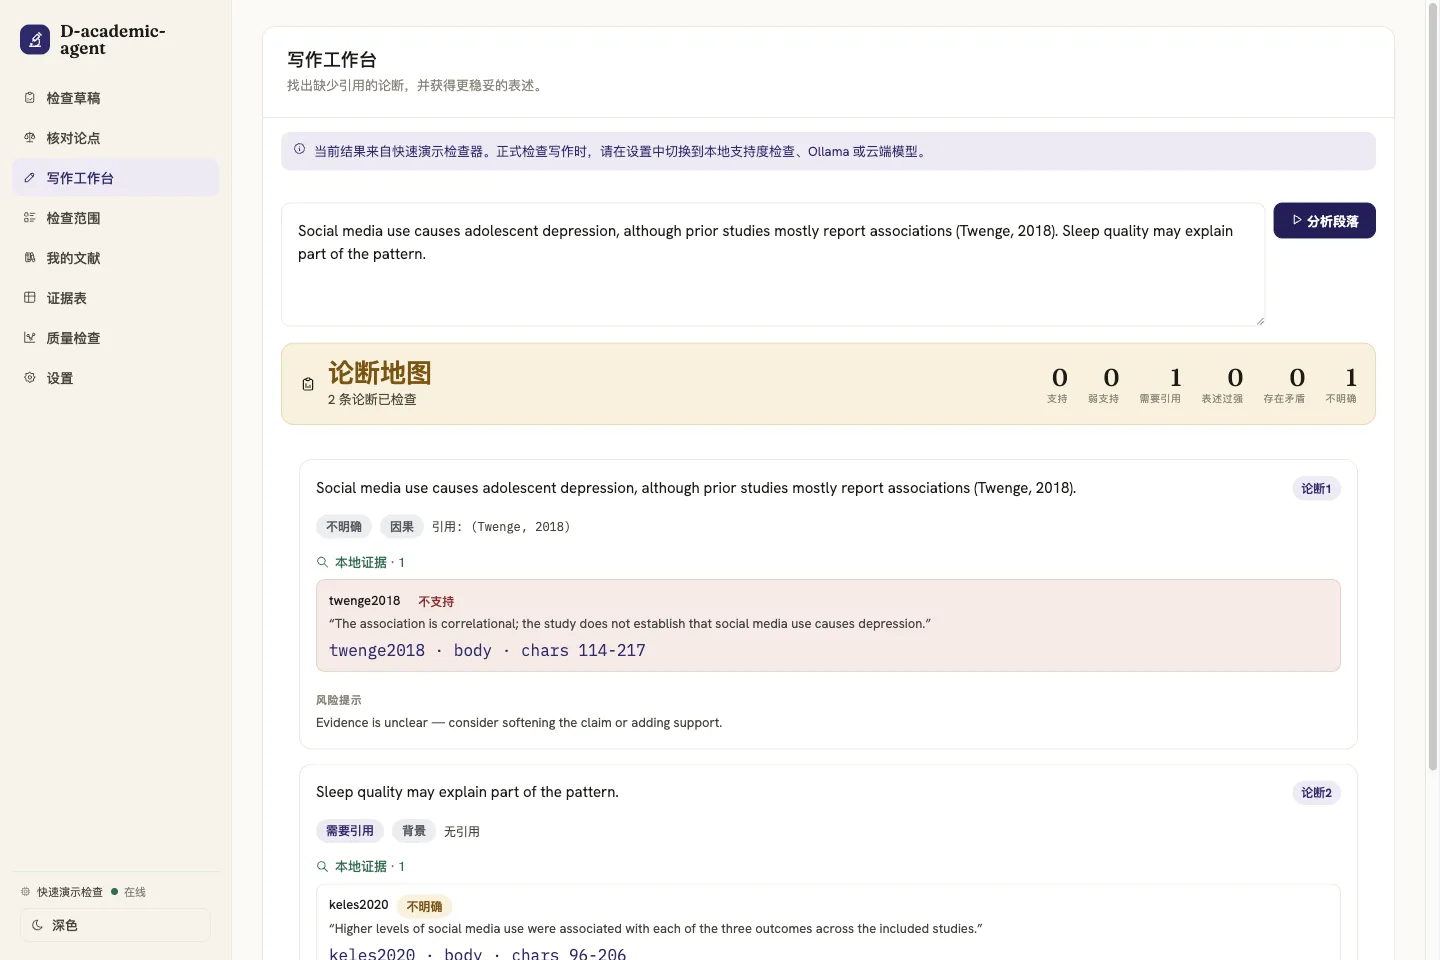Click the 背景 tag
This screenshot has height=960, width=1440.
click(414, 831)
